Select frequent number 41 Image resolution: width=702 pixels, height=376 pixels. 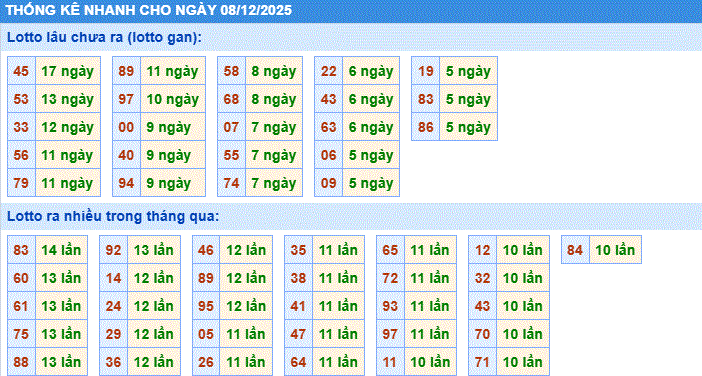coord(299,306)
